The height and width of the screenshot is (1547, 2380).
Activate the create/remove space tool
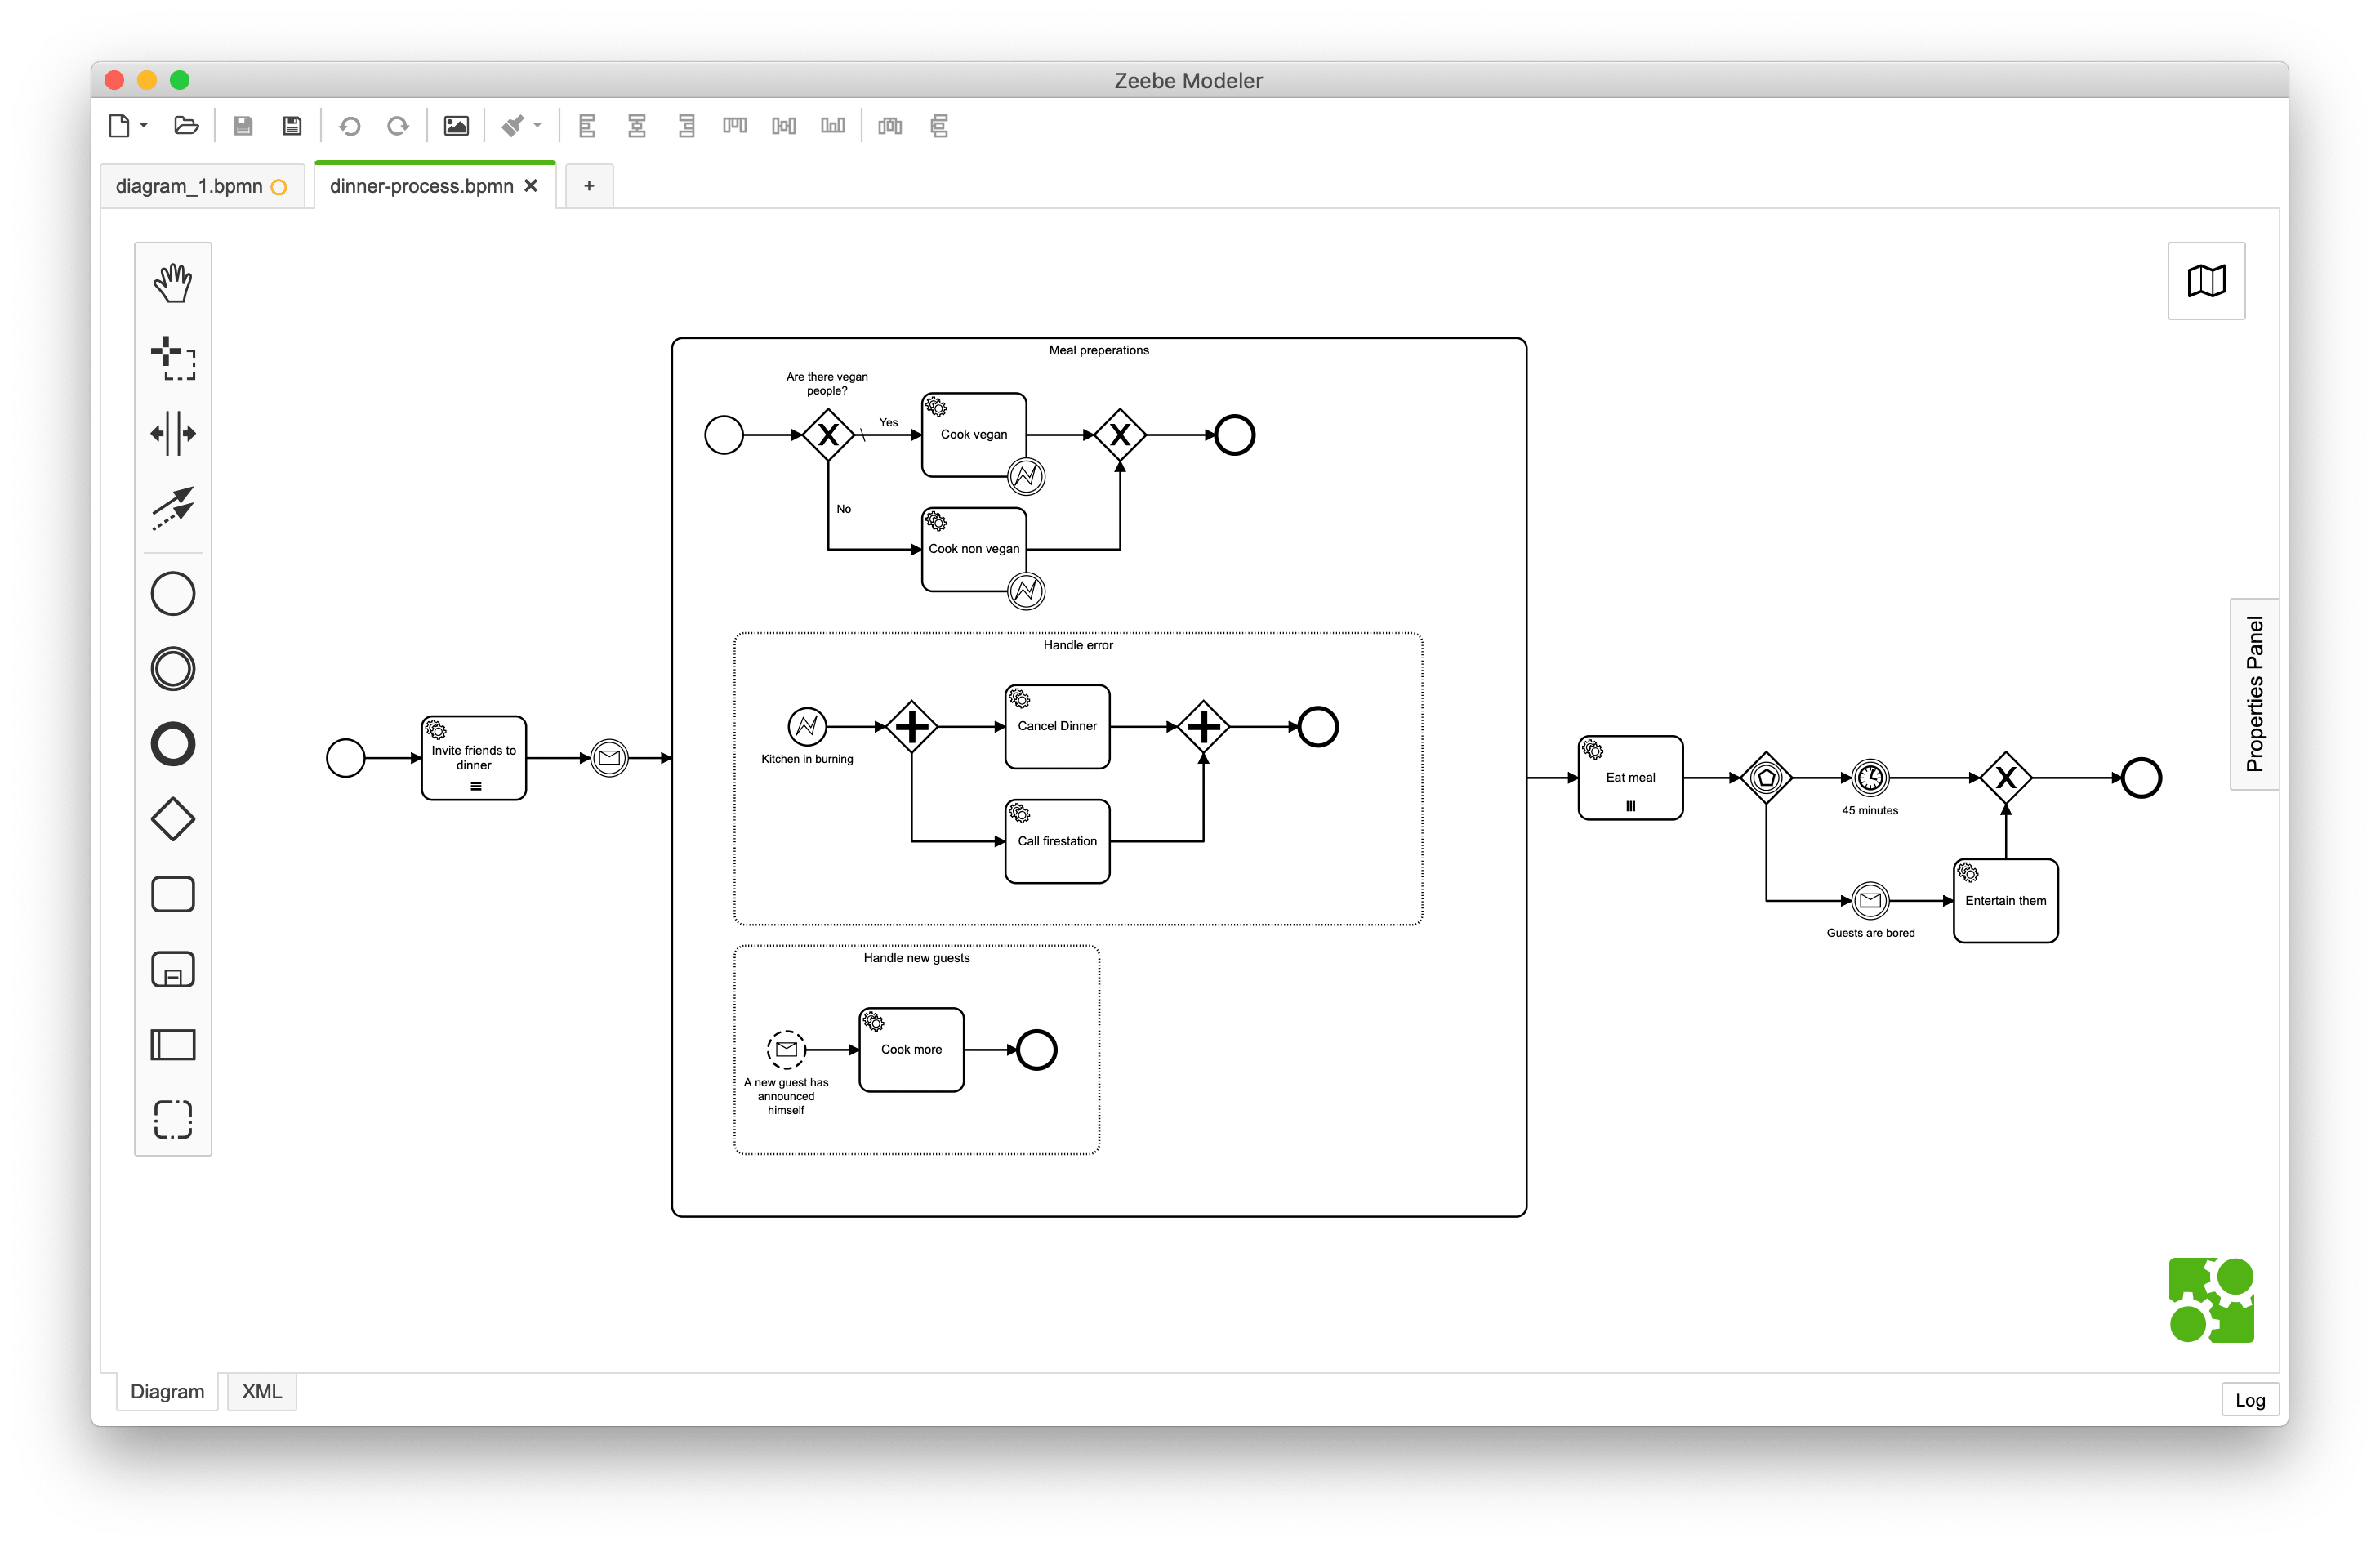click(173, 434)
